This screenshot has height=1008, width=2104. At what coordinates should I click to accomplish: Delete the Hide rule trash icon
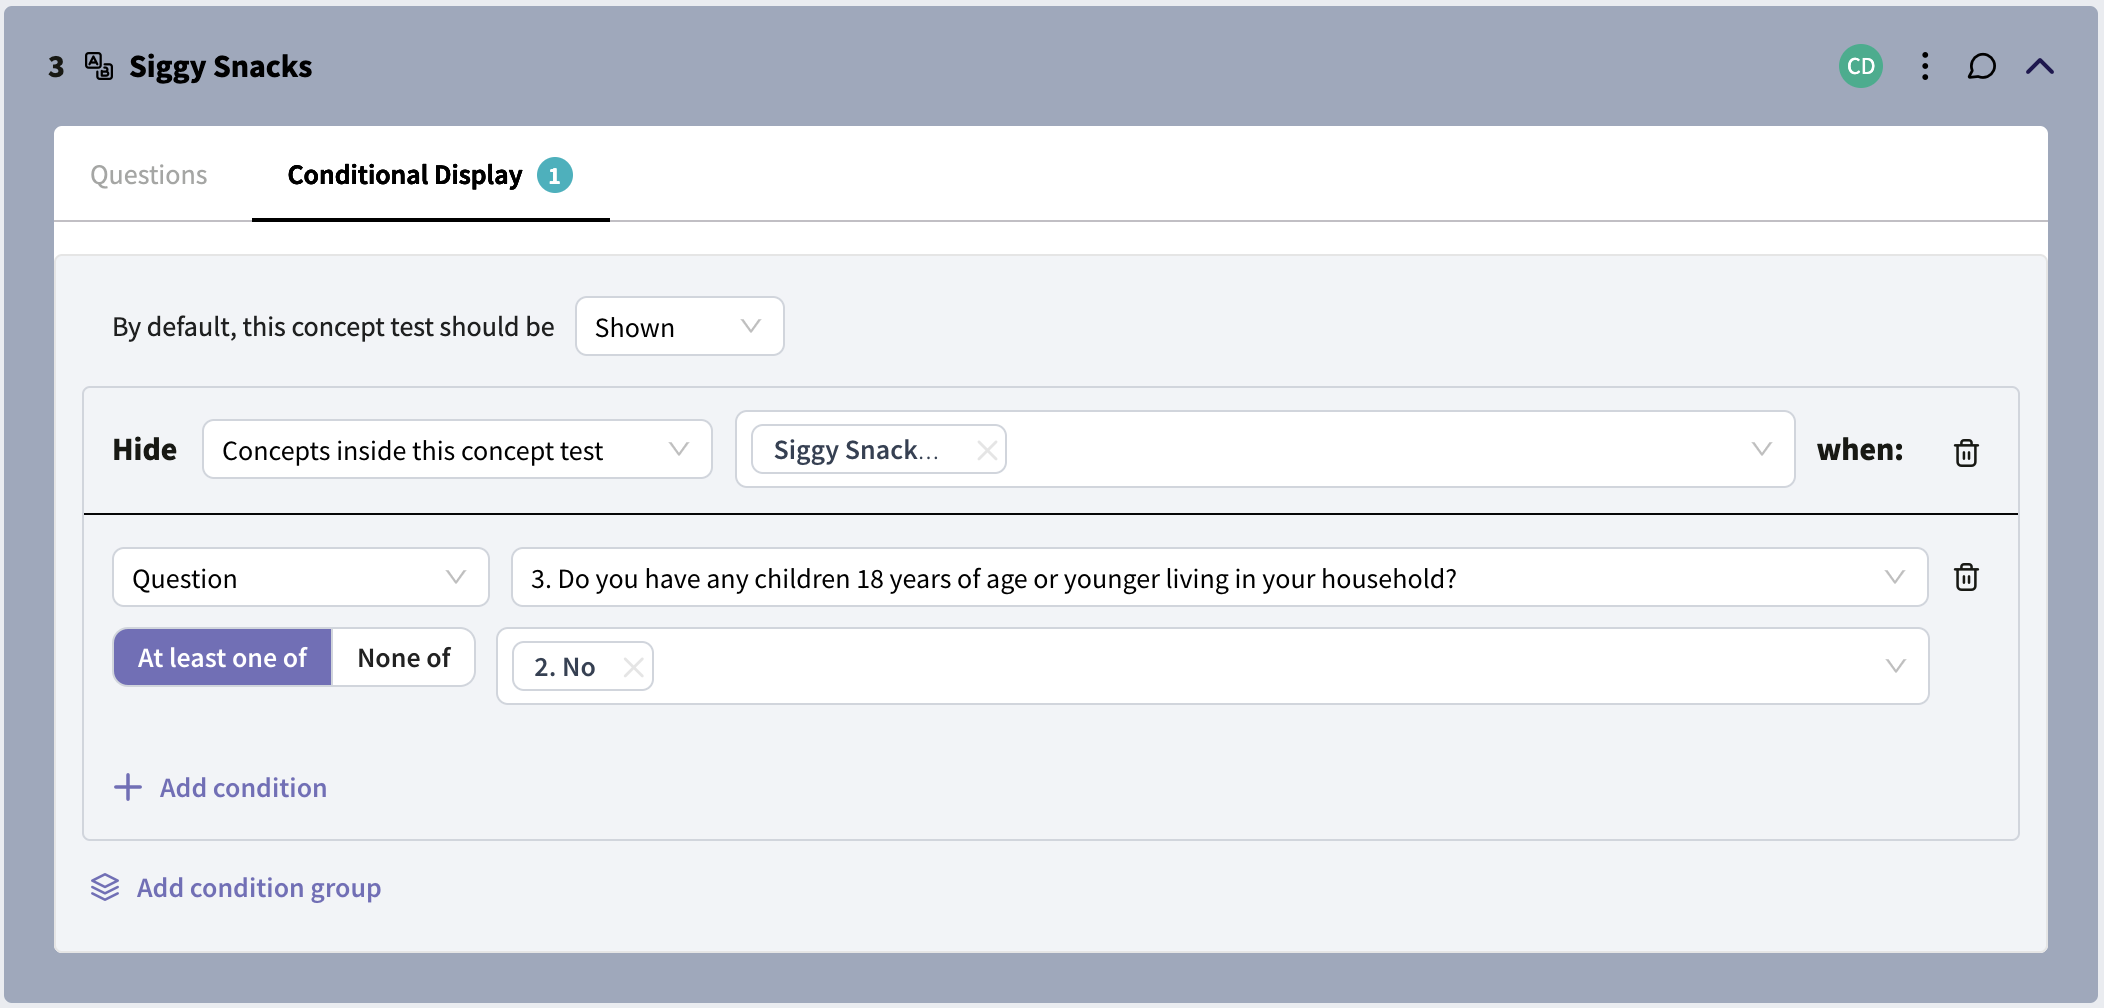click(x=1966, y=452)
